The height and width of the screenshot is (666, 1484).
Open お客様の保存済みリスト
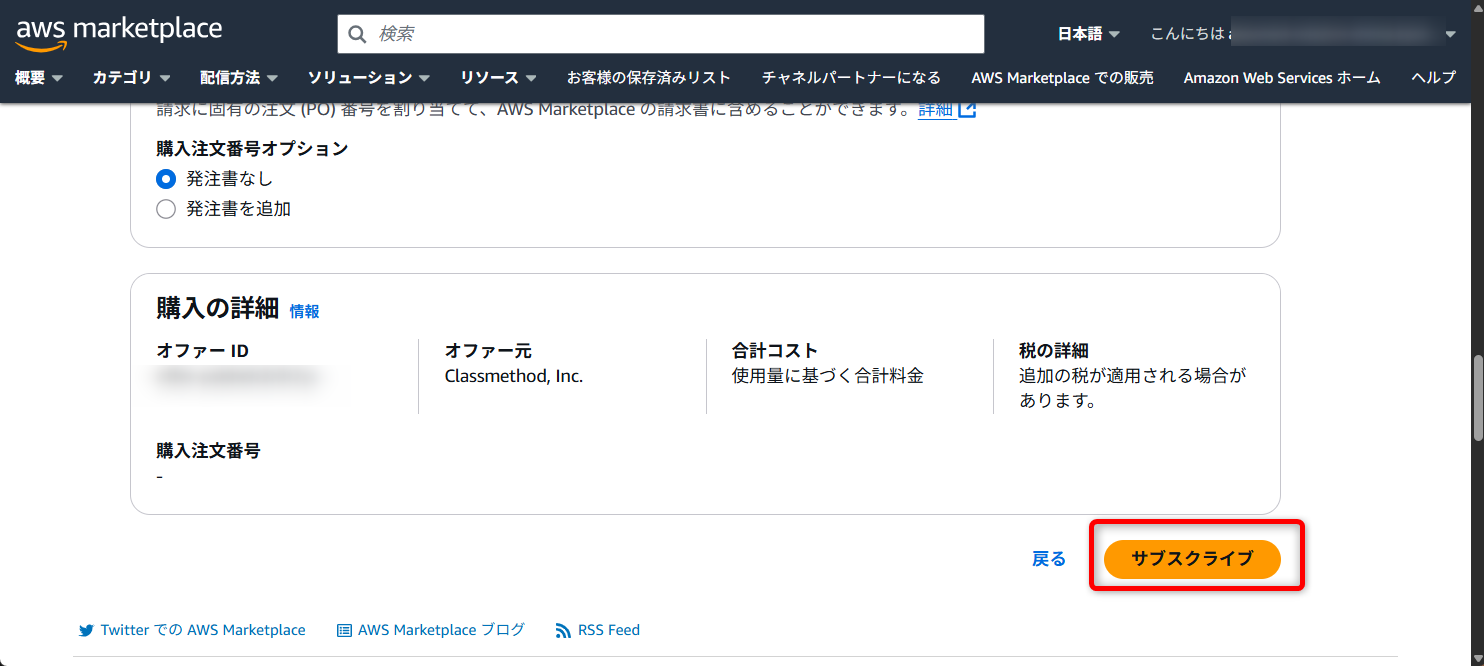click(649, 77)
